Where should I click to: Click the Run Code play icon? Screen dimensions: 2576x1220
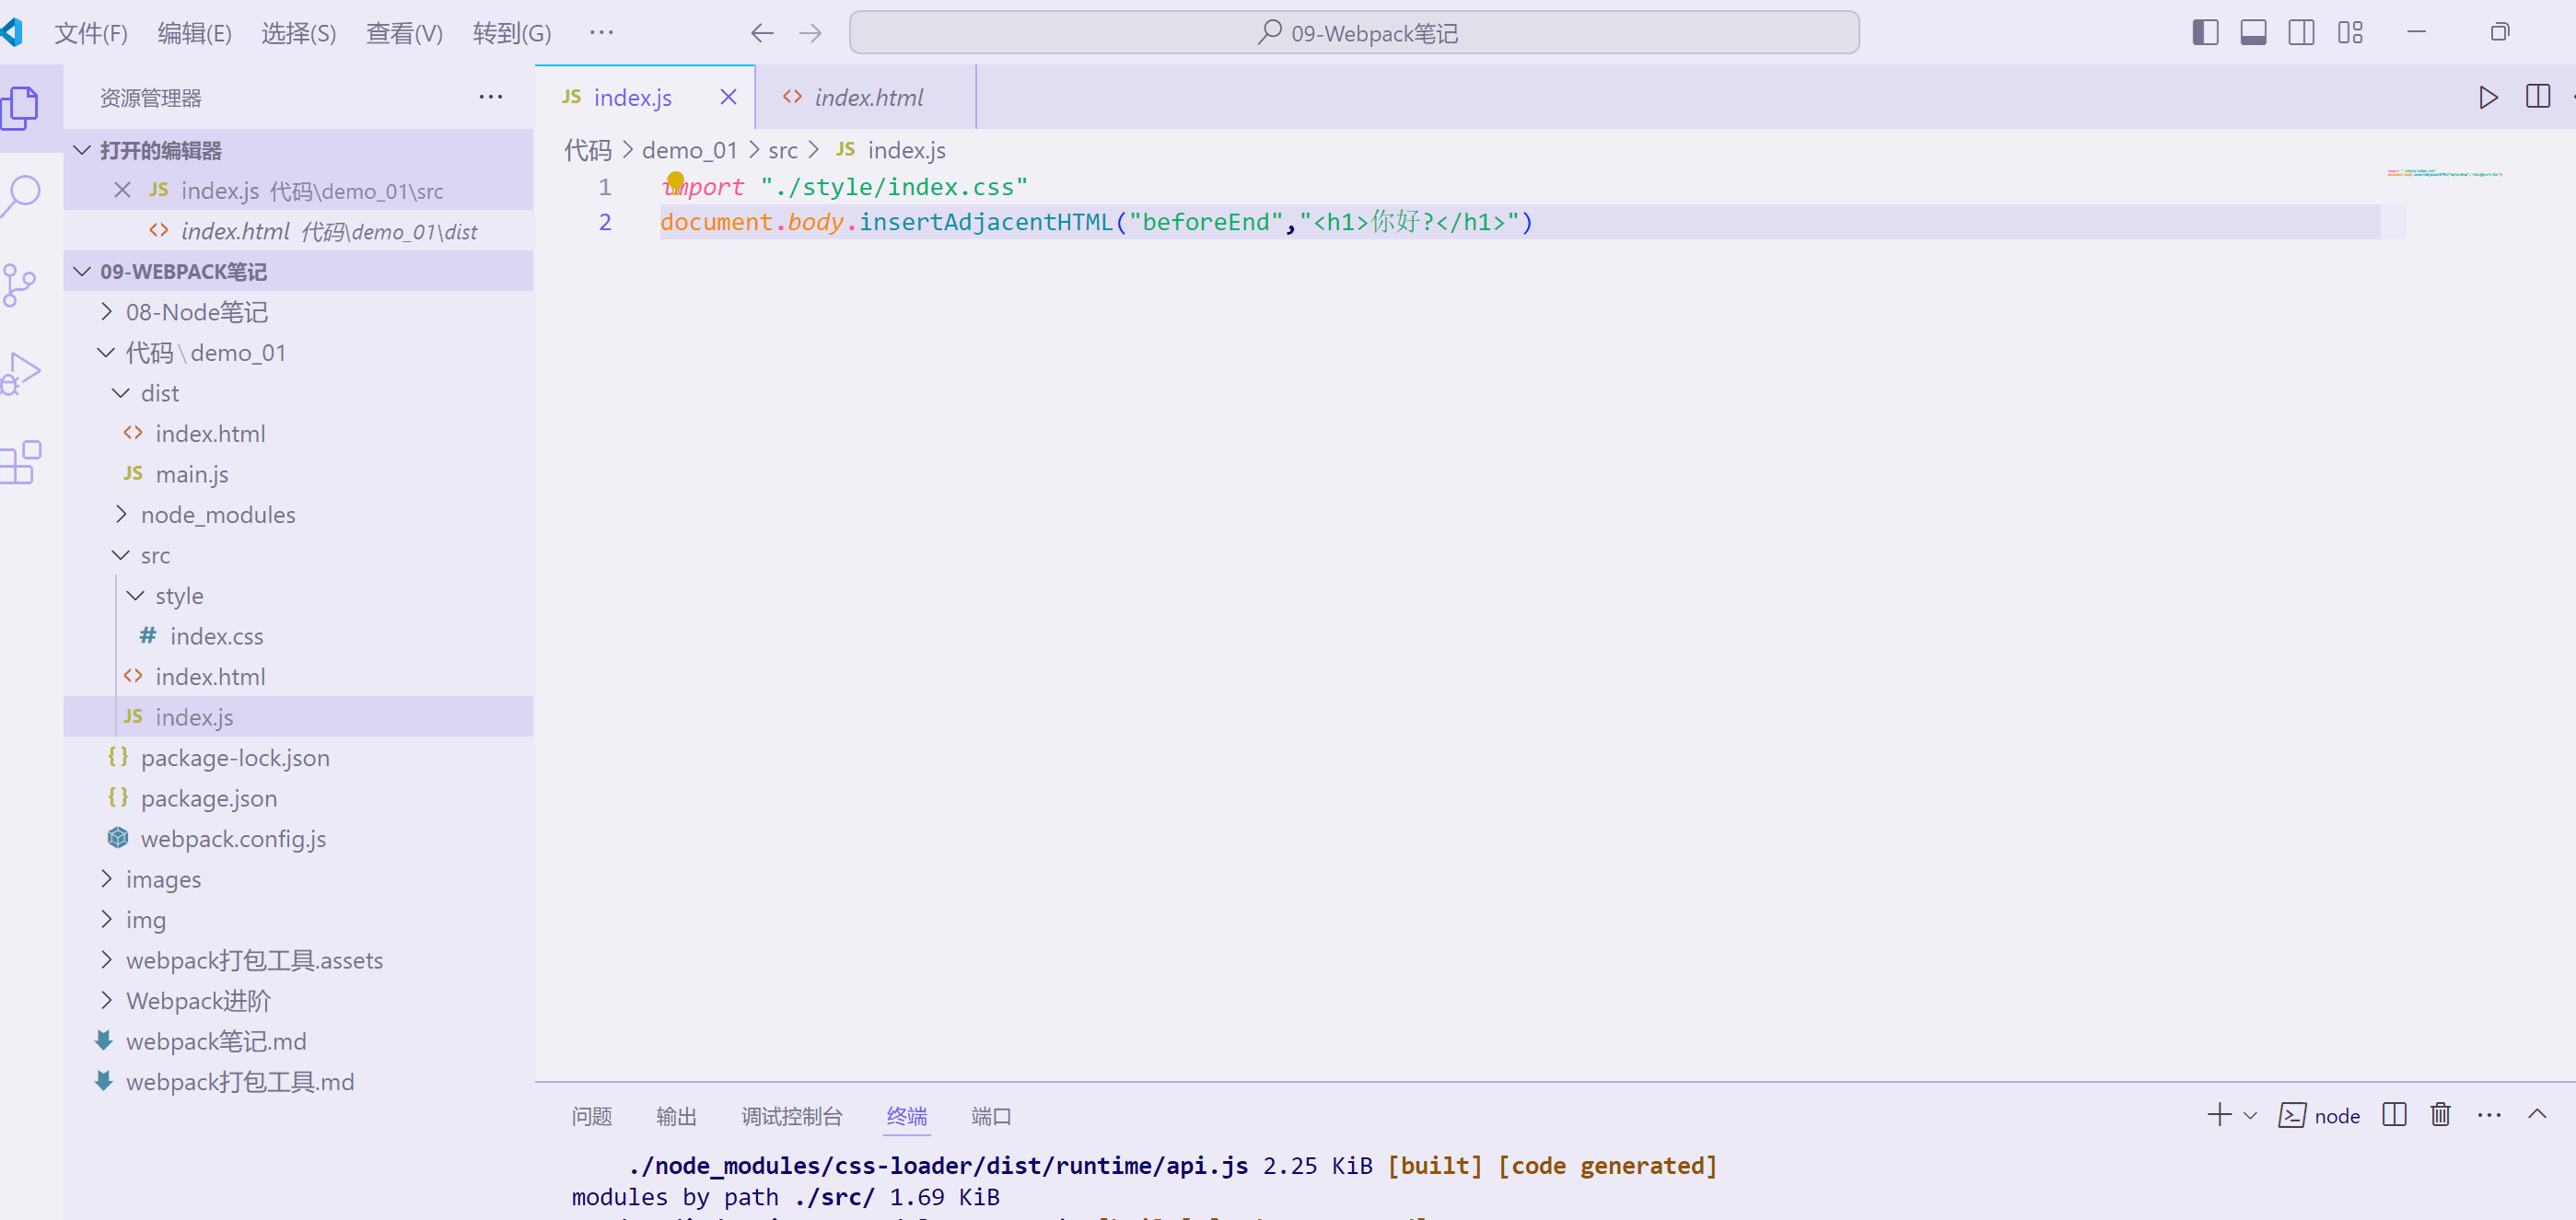click(x=2488, y=97)
